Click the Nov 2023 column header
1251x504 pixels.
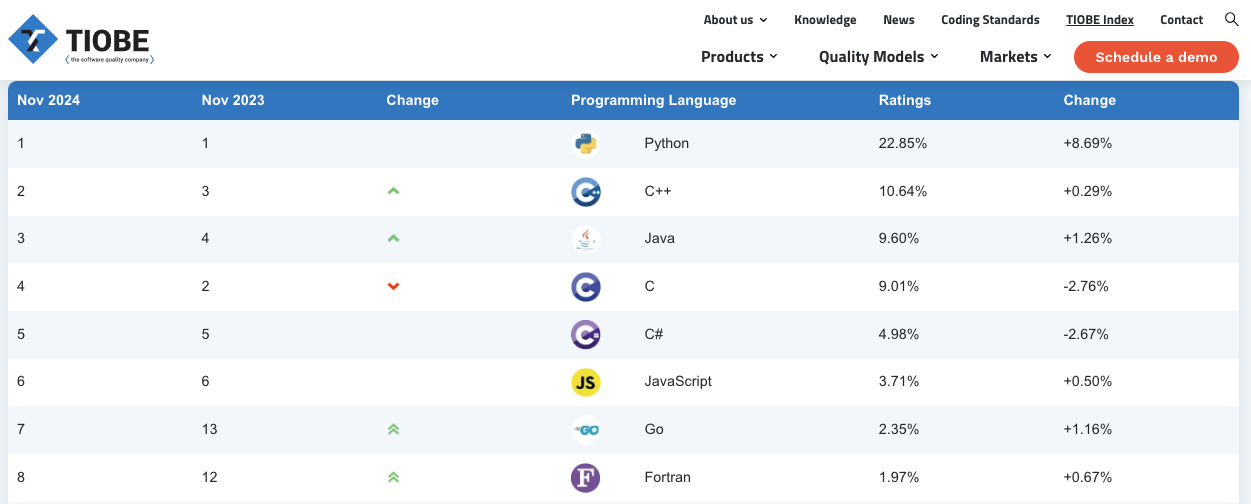[233, 100]
